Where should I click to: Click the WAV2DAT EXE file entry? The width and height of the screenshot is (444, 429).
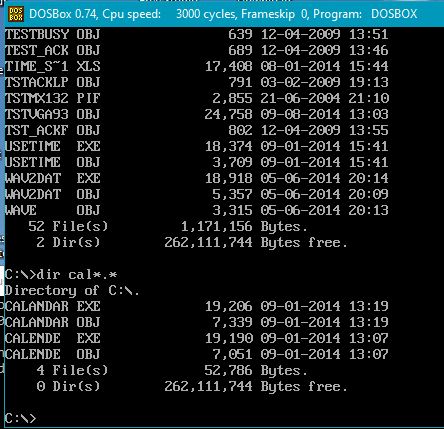tap(196, 178)
